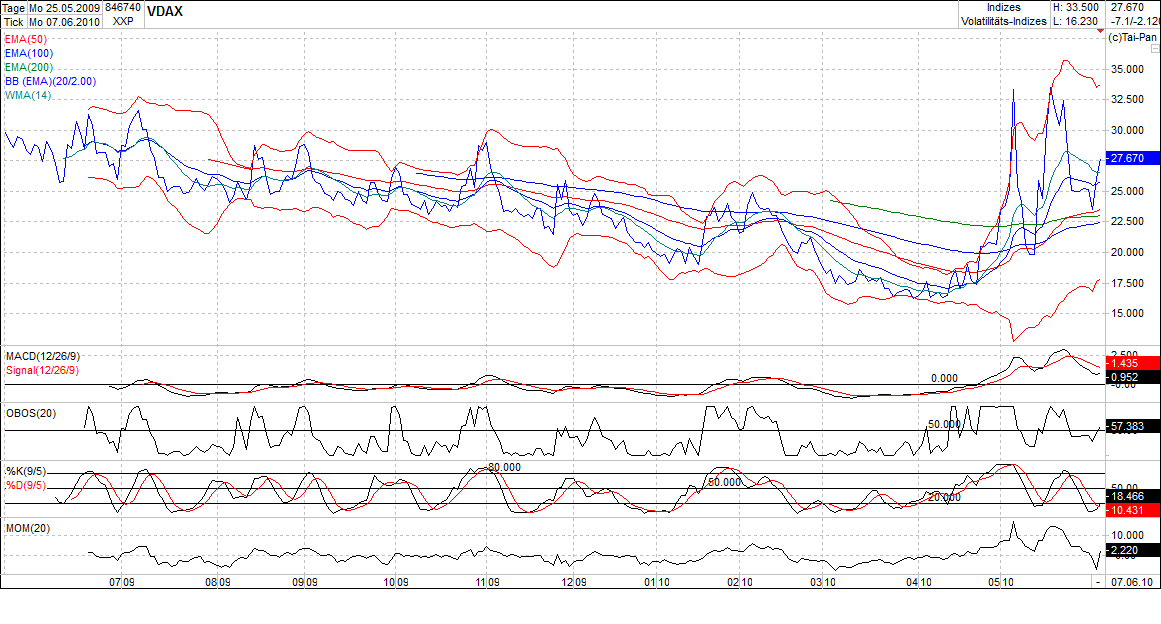Click the '04 10' date axis label
Viewport: 1161px width, 624px height.
coord(919,583)
